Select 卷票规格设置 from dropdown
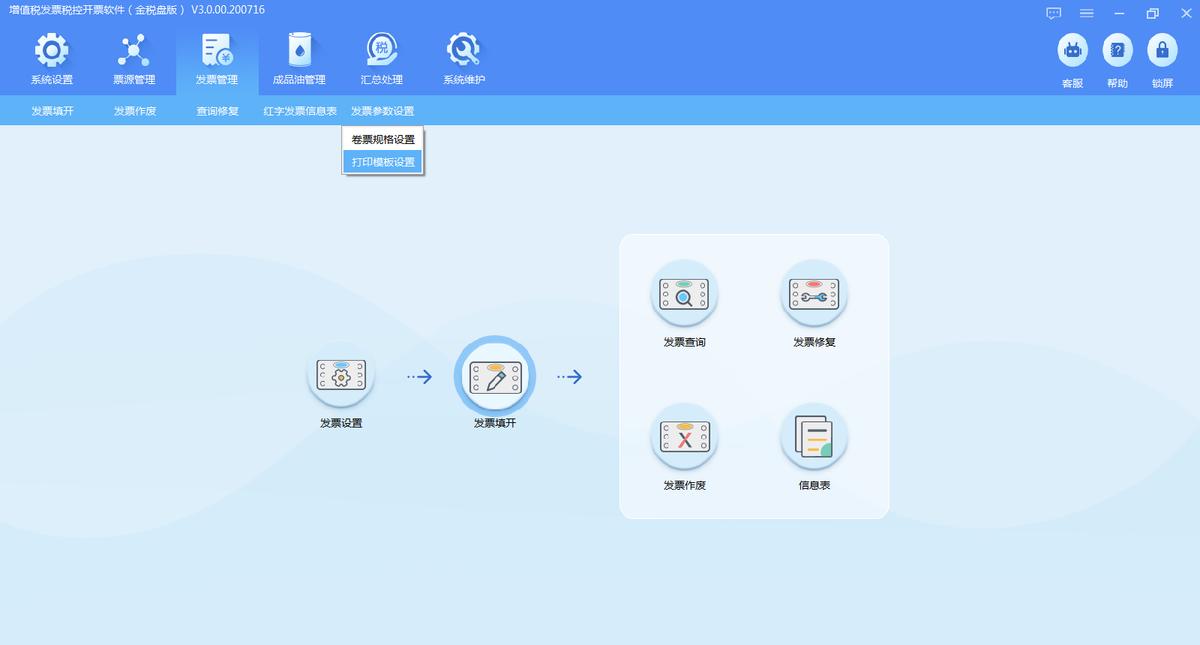Screen dimensions: 1200x645 tap(383, 139)
